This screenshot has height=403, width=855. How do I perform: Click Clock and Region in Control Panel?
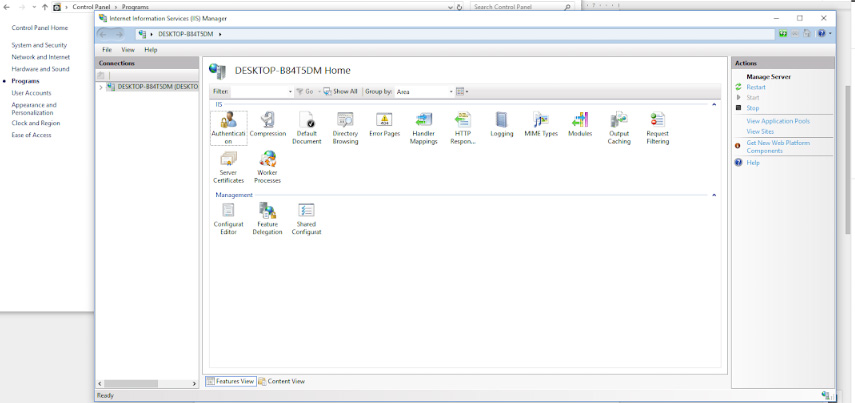point(36,123)
